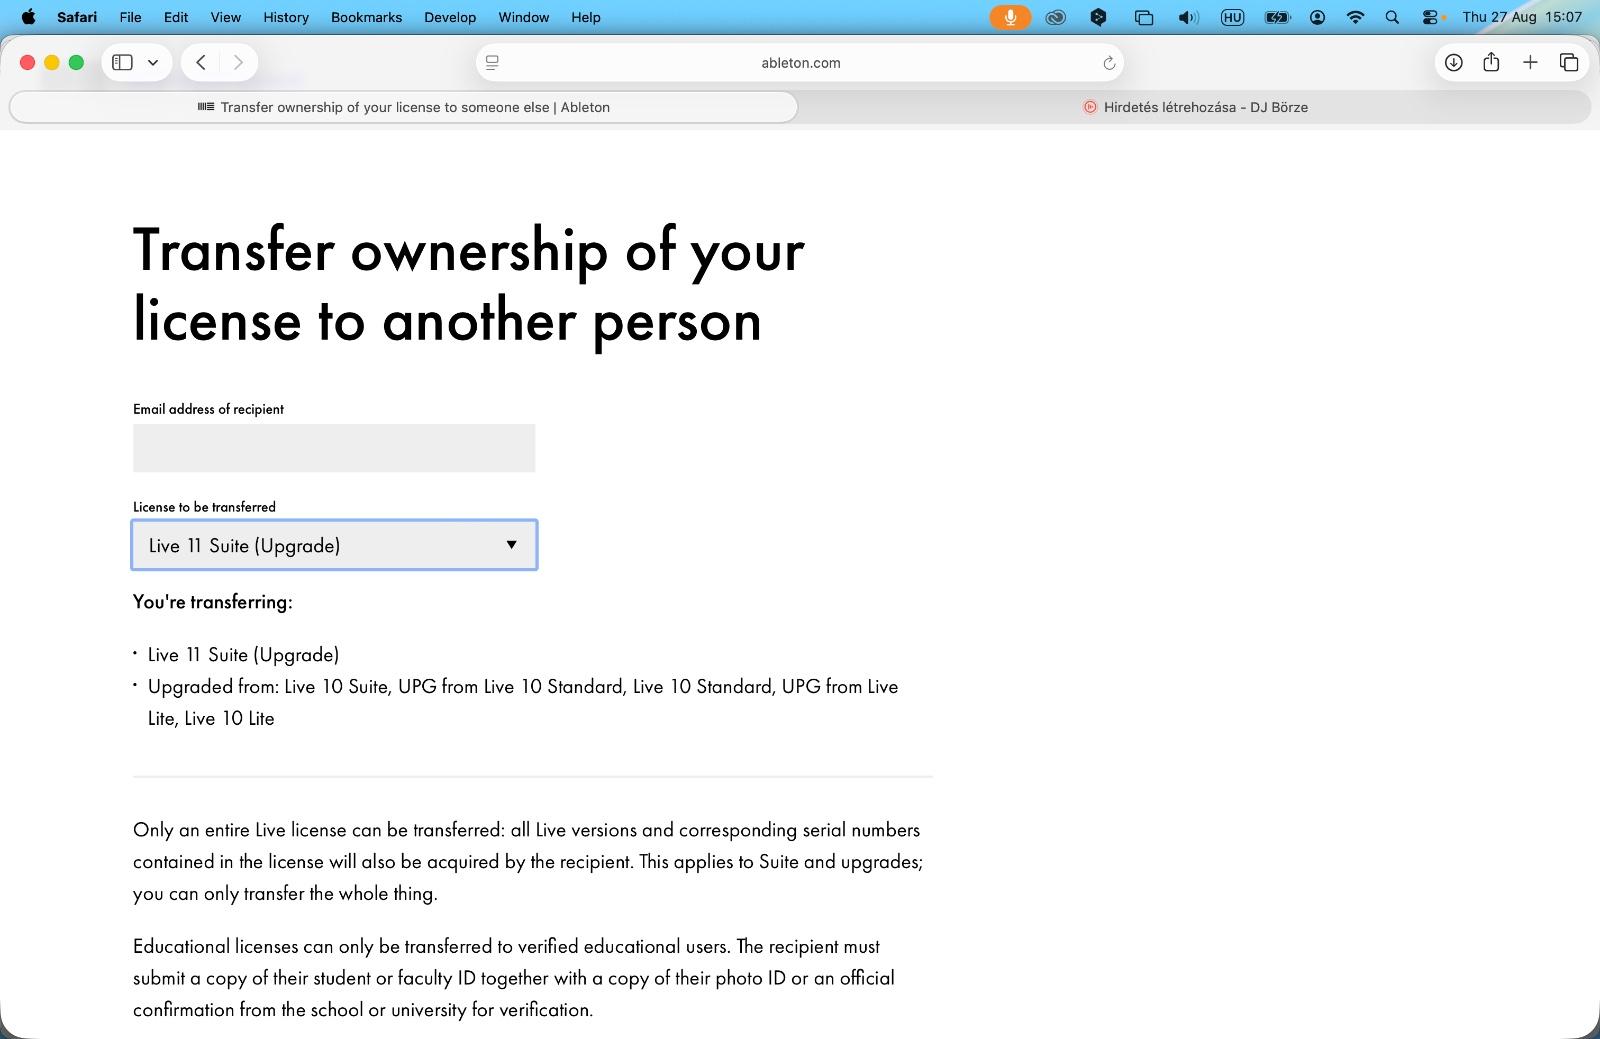
Task: Open Control Center from menu bar
Action: click(1432, 17)
